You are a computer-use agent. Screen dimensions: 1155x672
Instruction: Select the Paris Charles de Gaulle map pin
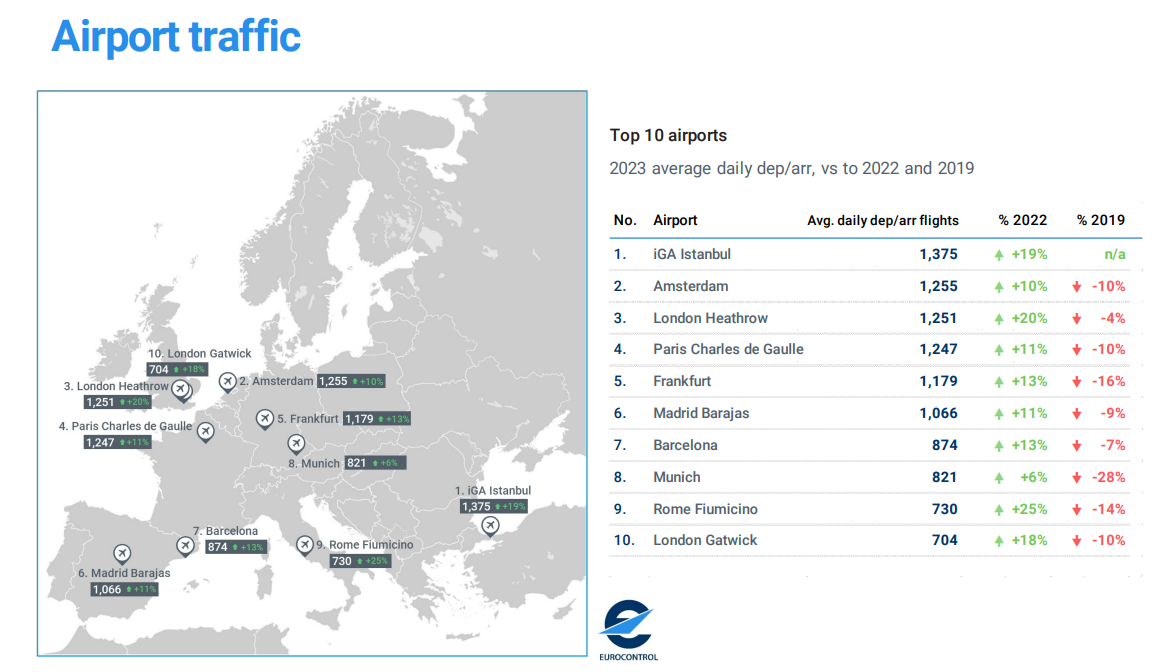[206, 431]
